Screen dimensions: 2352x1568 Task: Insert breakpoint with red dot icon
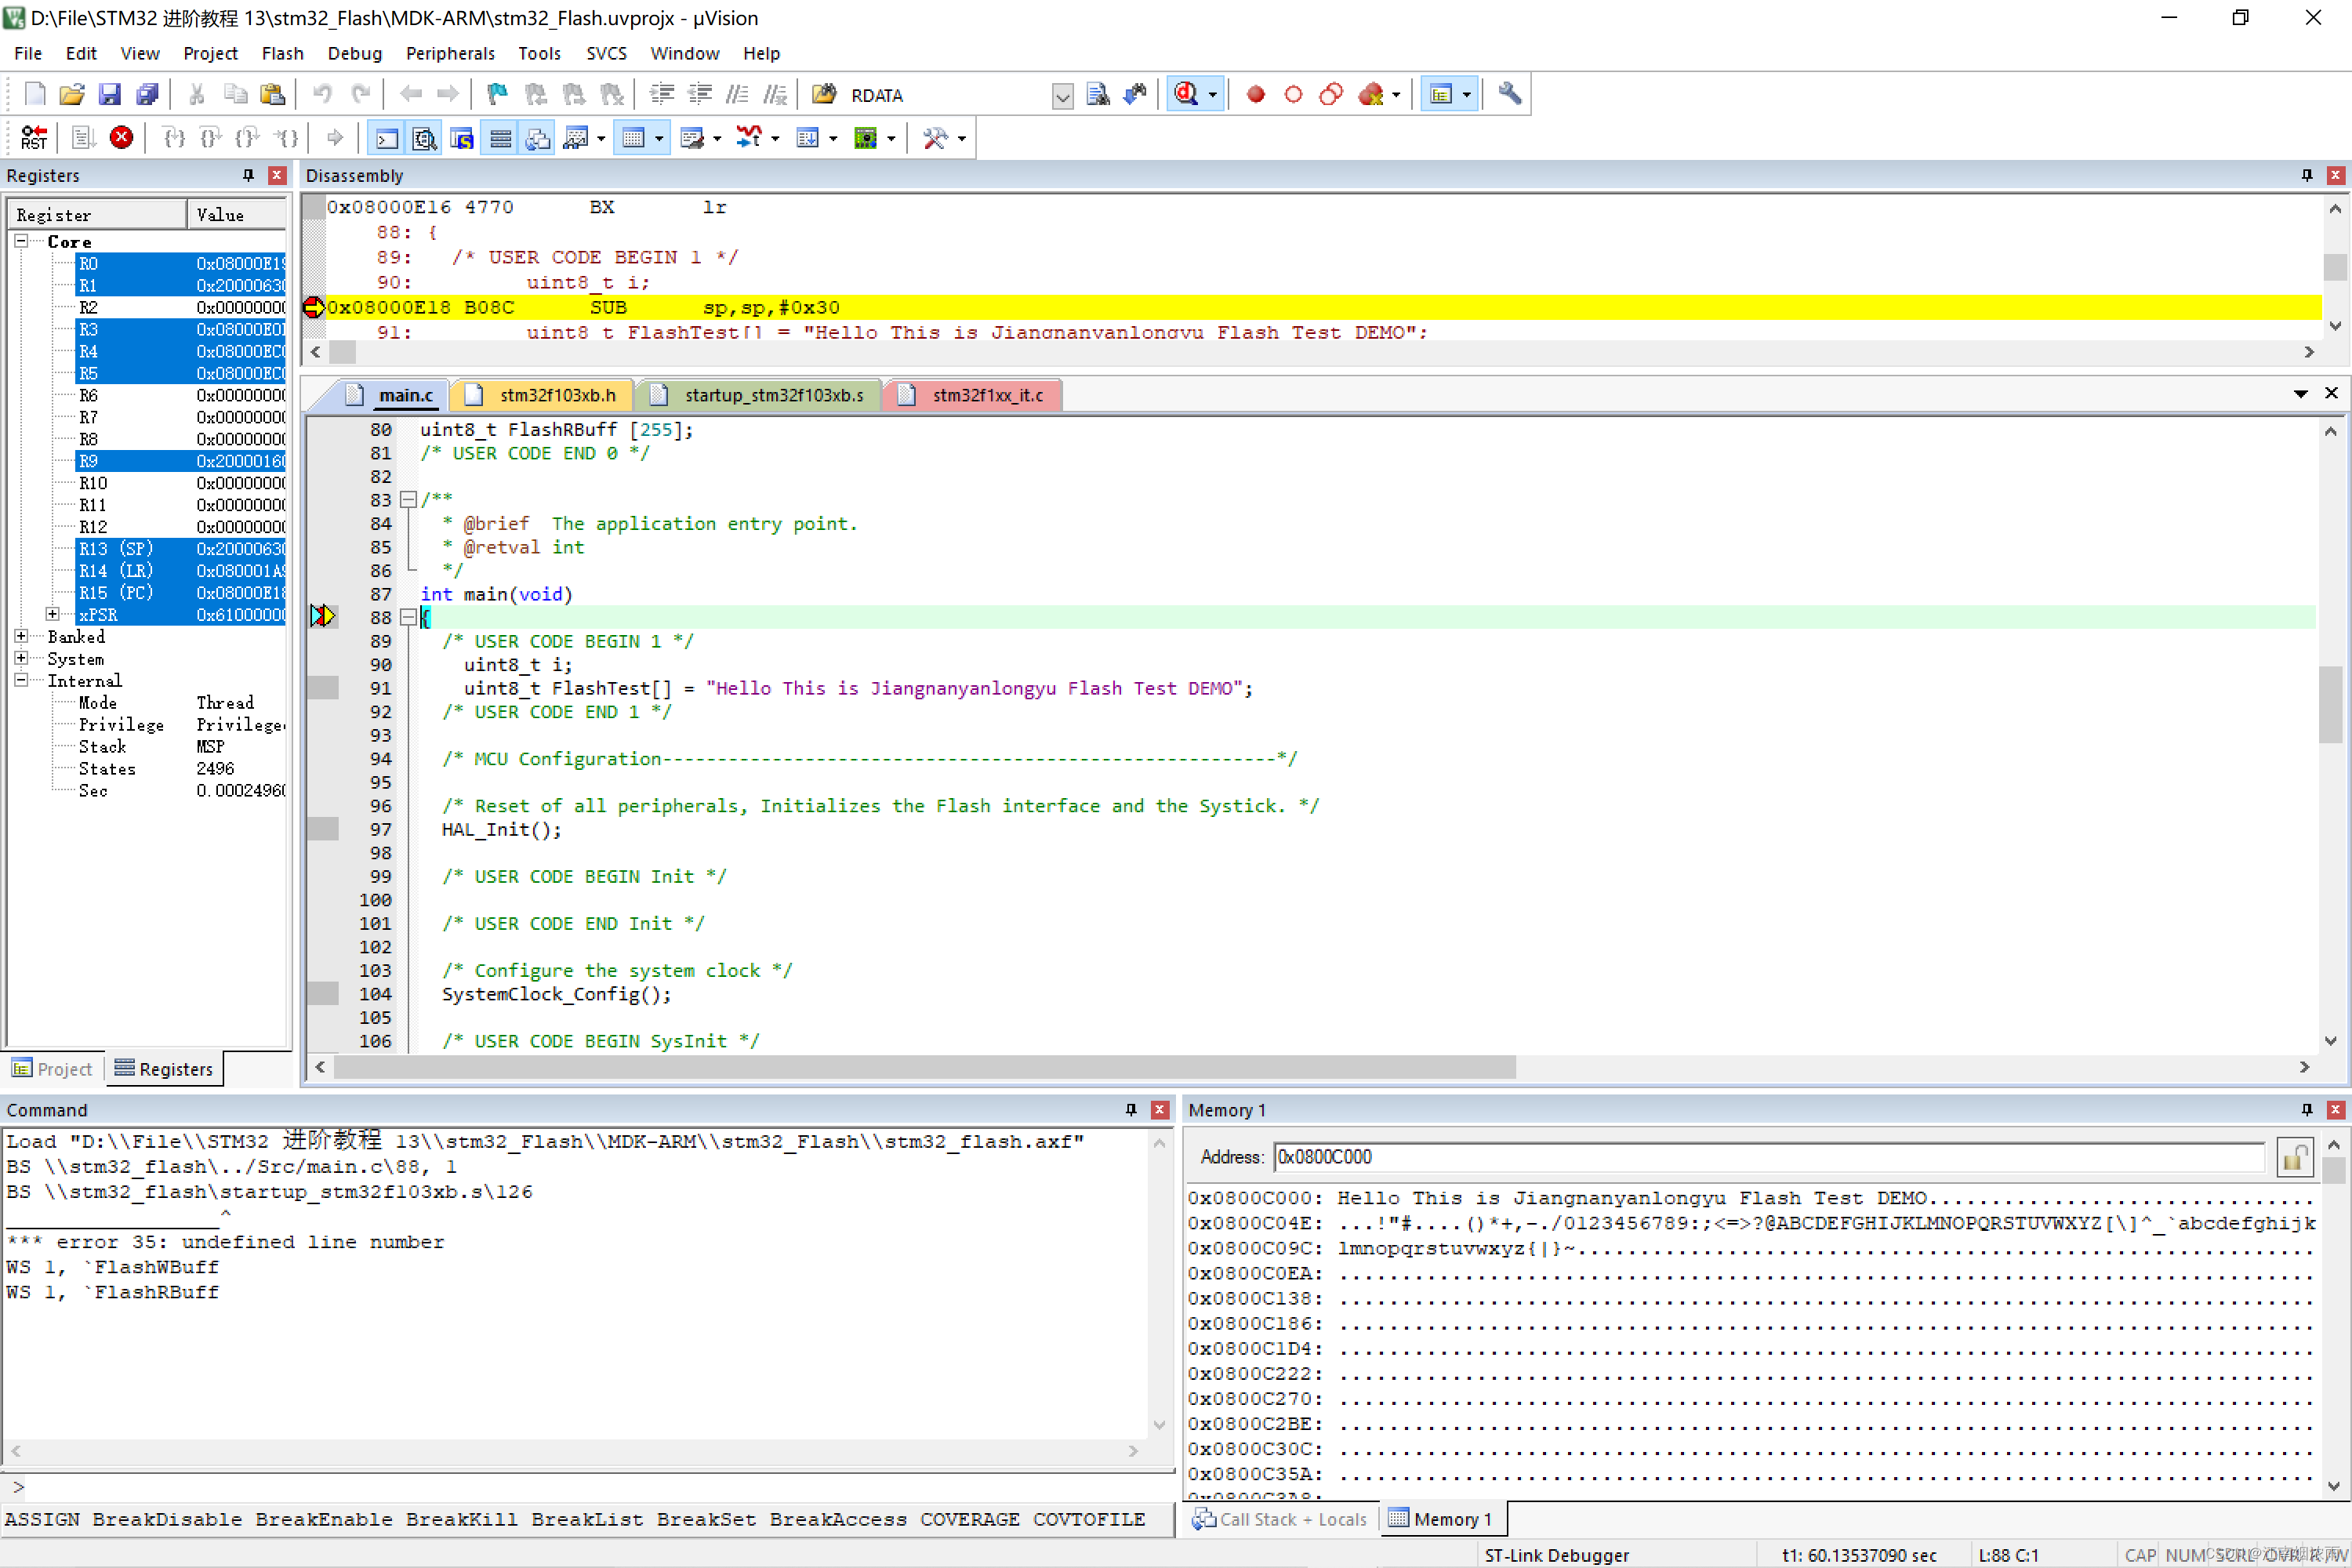point(1256,94)
